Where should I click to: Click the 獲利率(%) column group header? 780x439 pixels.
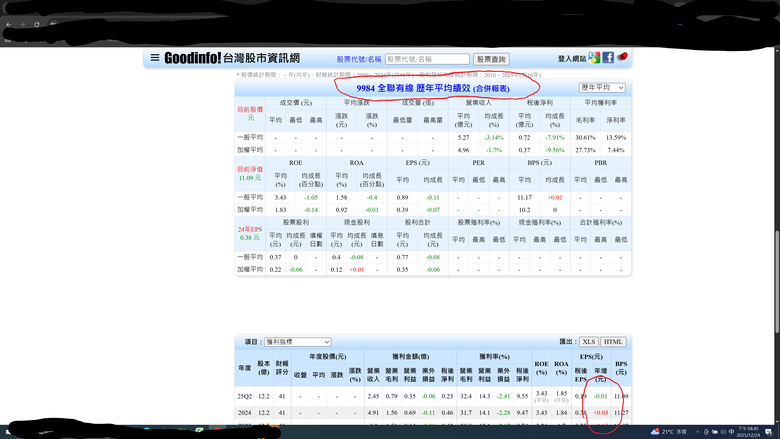pyautogui.click(x=494, y=357)
